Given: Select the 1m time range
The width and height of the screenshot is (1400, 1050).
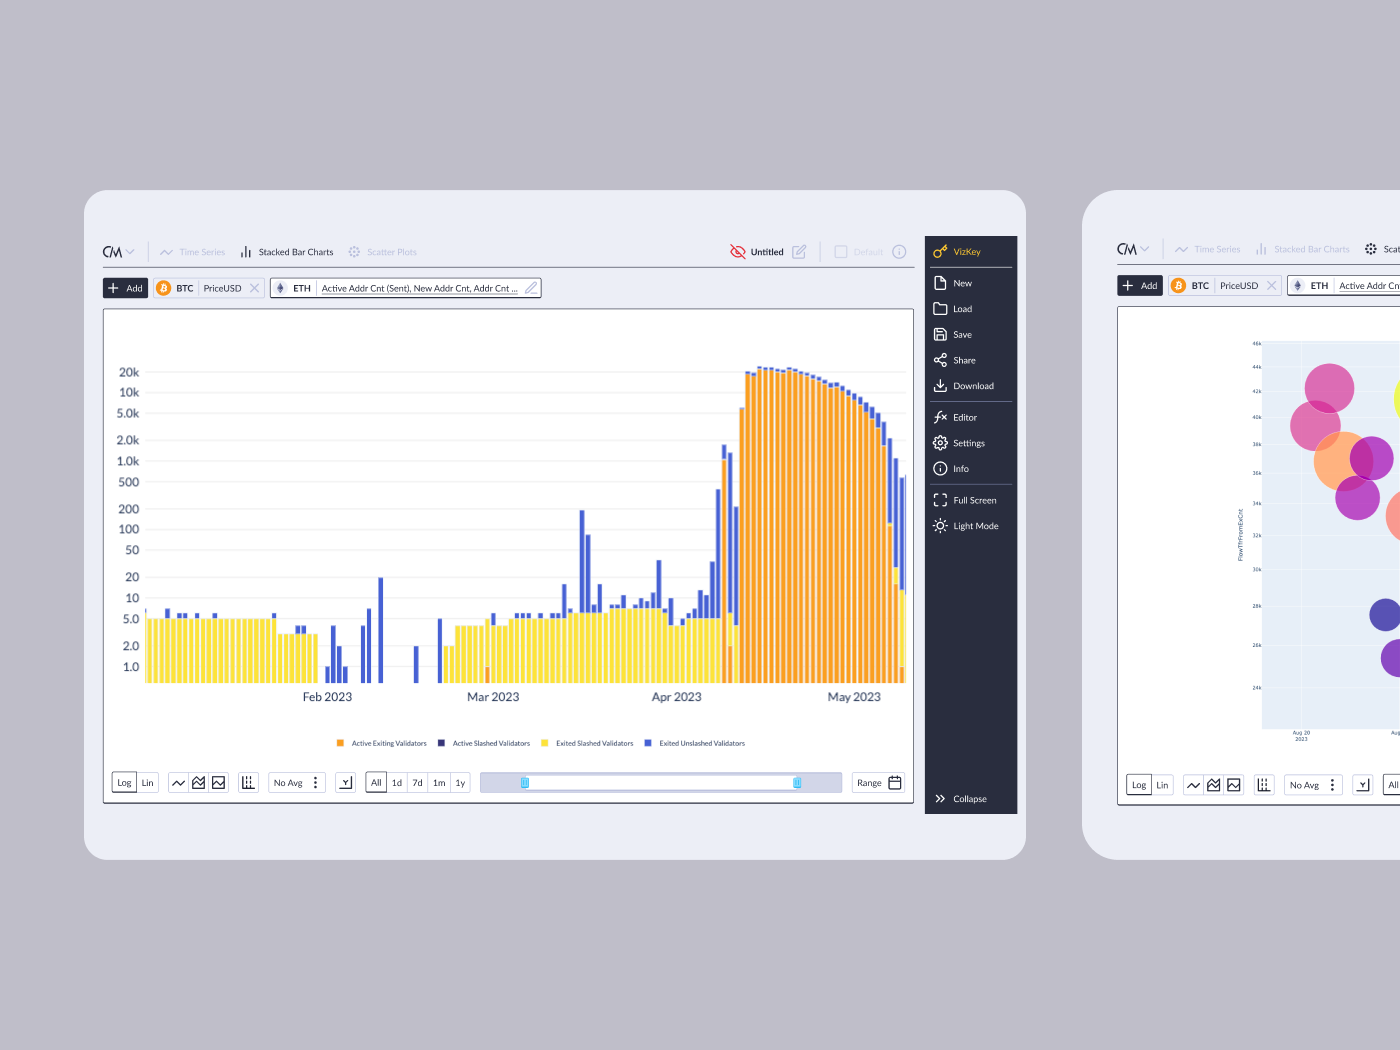Looking at the screenshot, I should [439, 783].
